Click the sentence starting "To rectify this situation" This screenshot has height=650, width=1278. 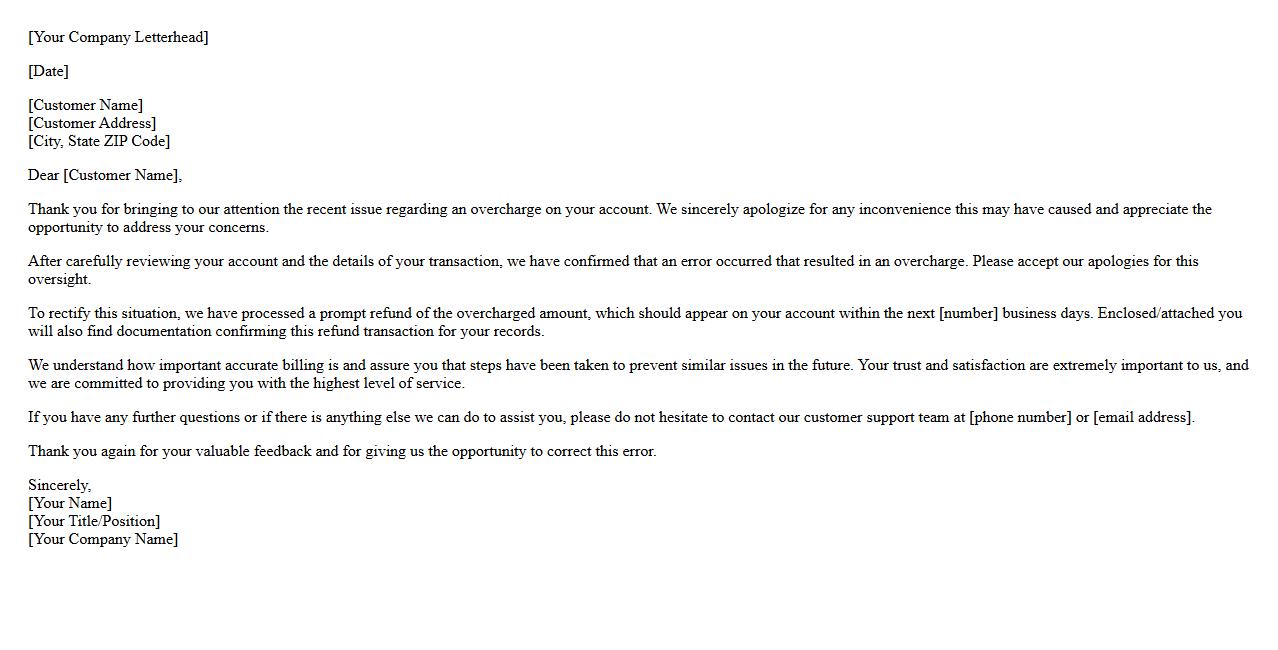click(x=400, y=313)
